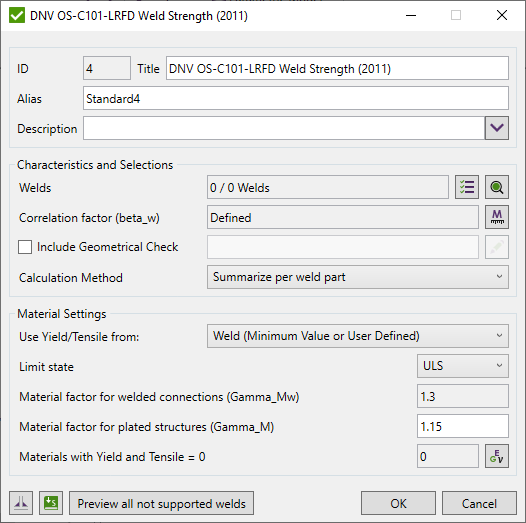The image size is (526, 523).
Task: Click the Yield and Tensile = 0 value field
Action: (448, 456)
